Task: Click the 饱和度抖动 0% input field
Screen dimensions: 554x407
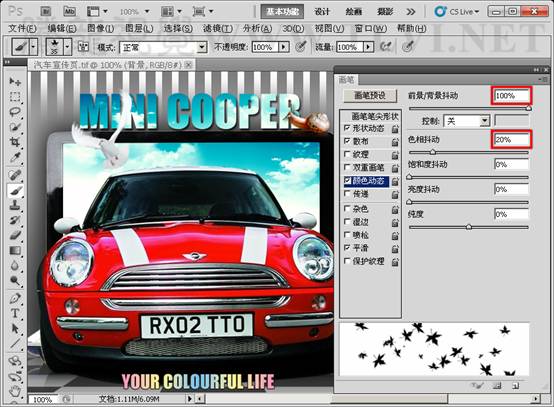Action: click(x=511, y=164)
